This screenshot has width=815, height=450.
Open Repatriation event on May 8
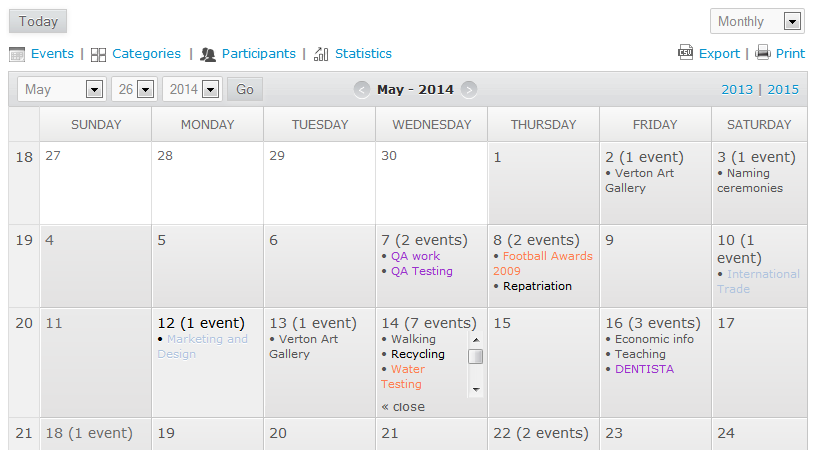click(537, 286)
